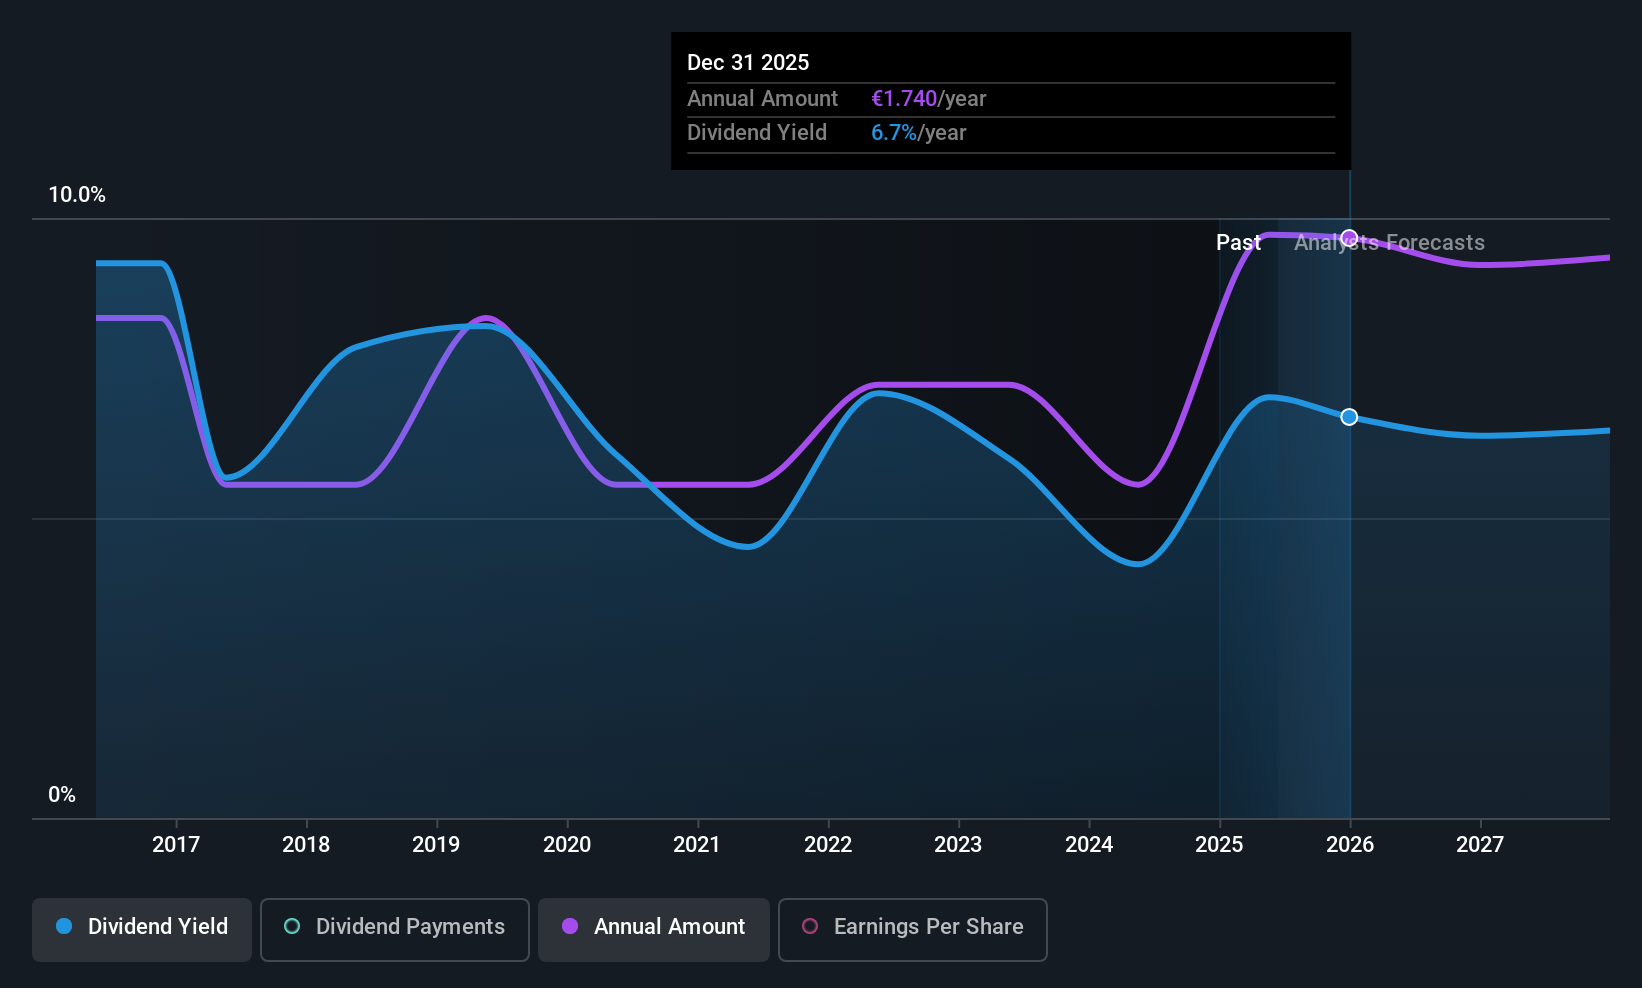The image size is (1642, 988).
Task: Click the Dividend Payments legend circle
Action: pos(292,926)
